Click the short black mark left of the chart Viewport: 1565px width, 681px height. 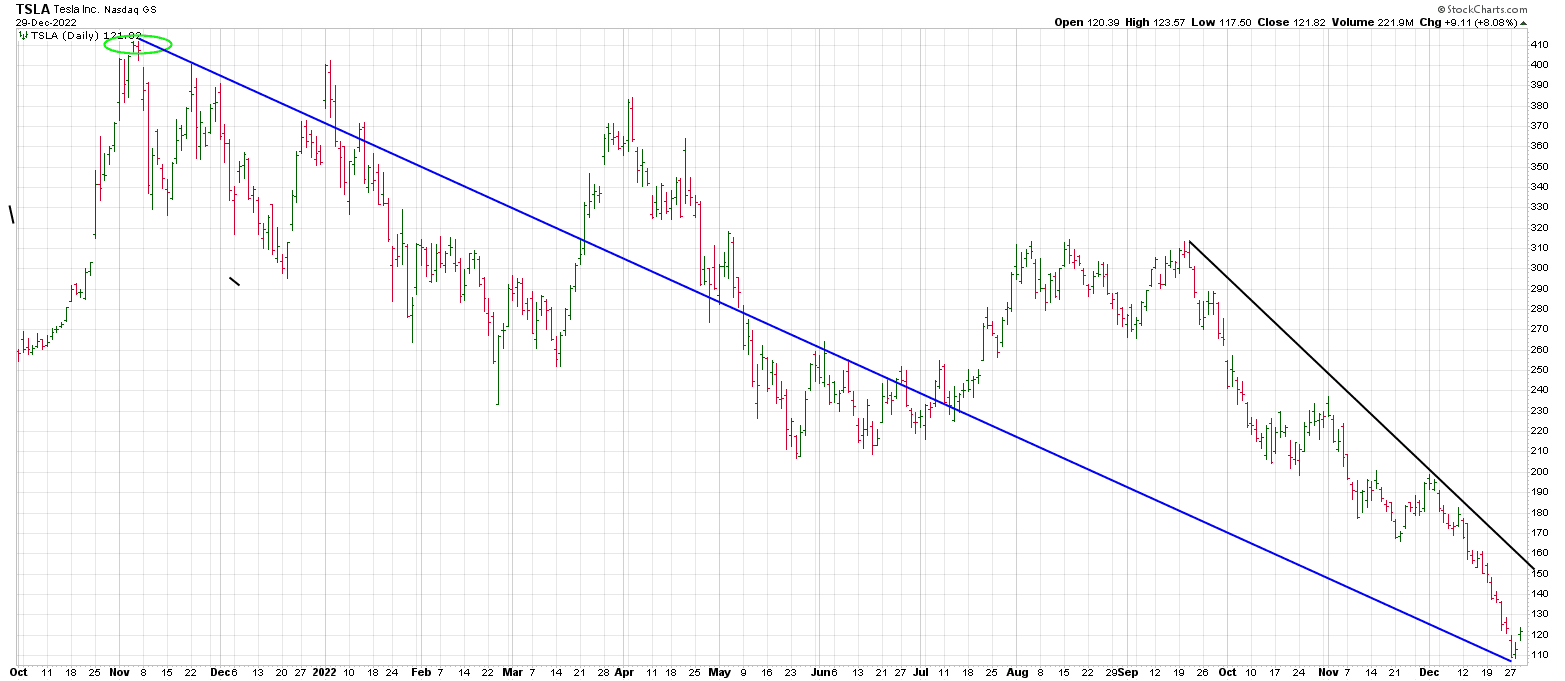(12, 214)
